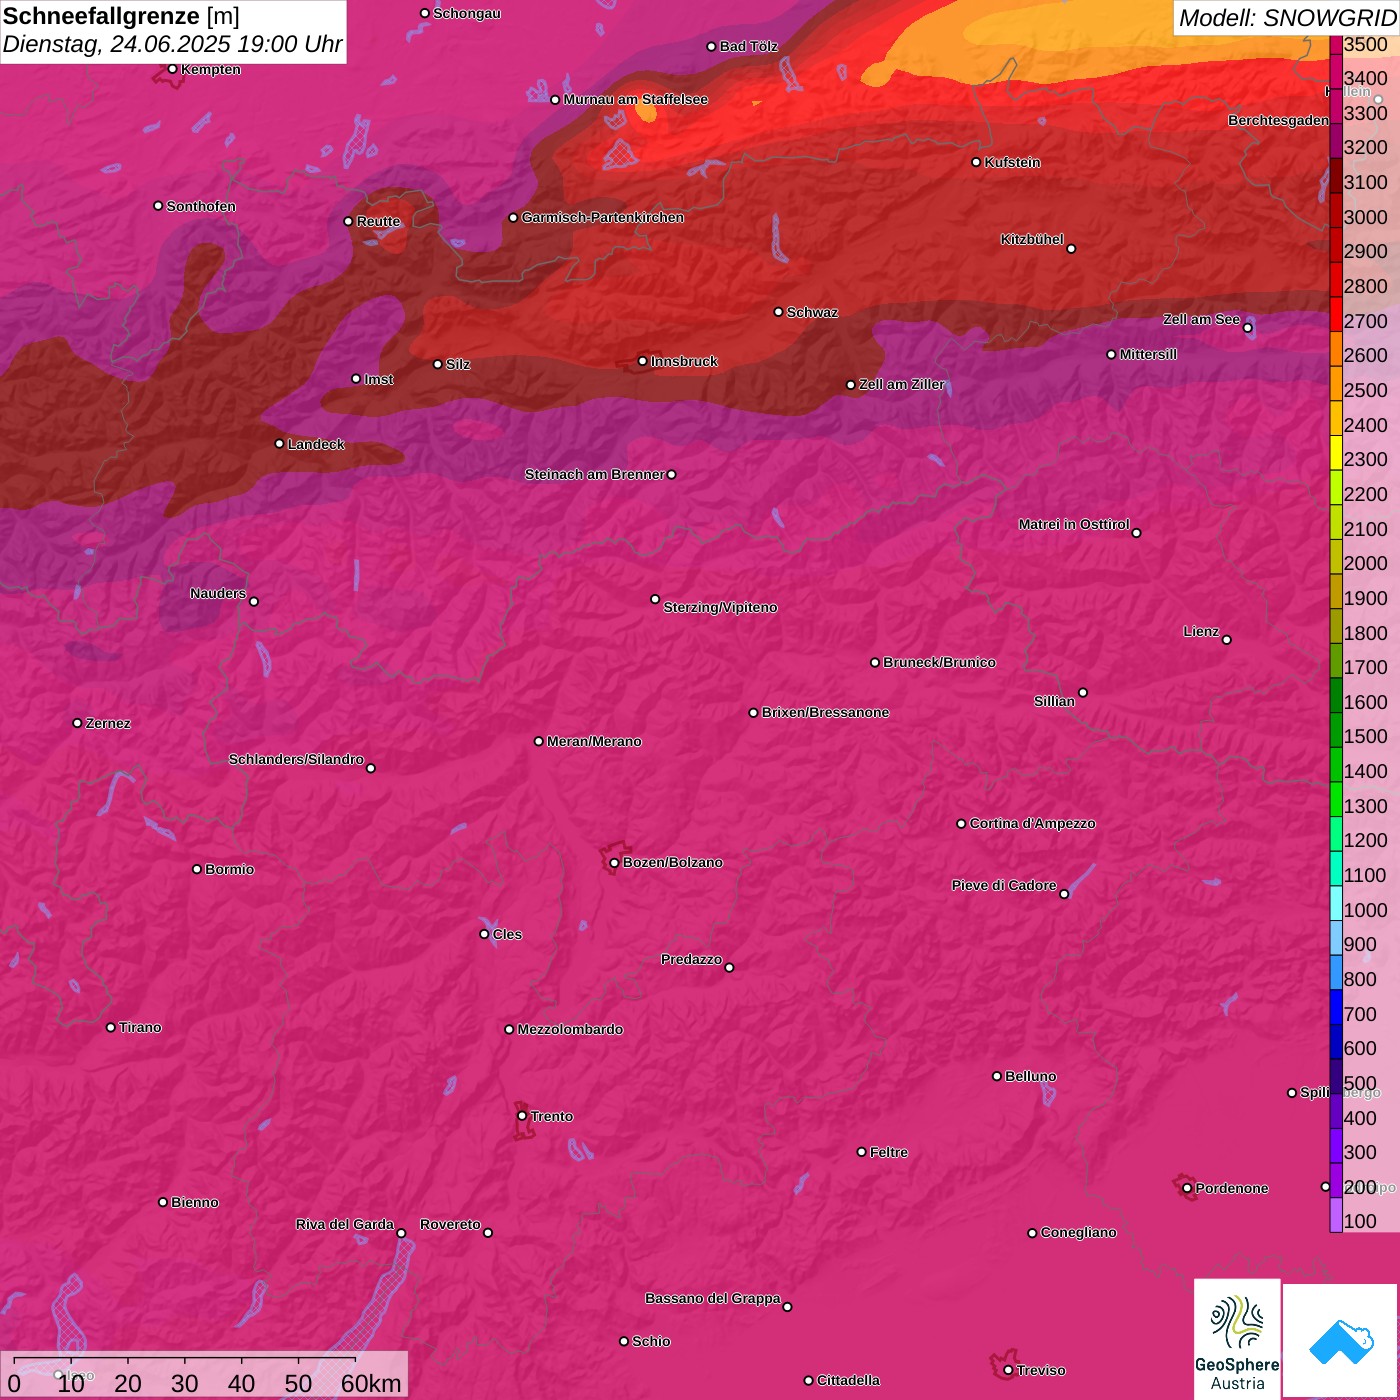Select the 100 m violet legend color

click(x=1336, y=1215)
